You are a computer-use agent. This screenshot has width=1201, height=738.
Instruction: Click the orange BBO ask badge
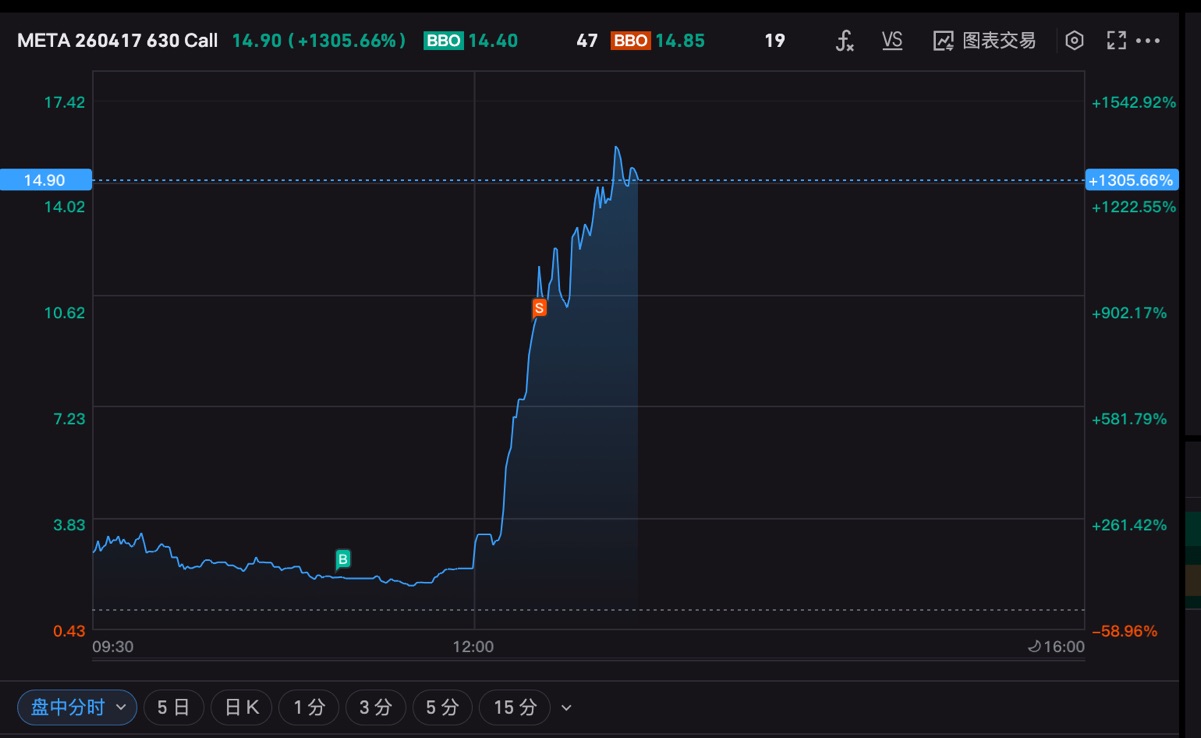pyautogui.click(x=630, y=41)
